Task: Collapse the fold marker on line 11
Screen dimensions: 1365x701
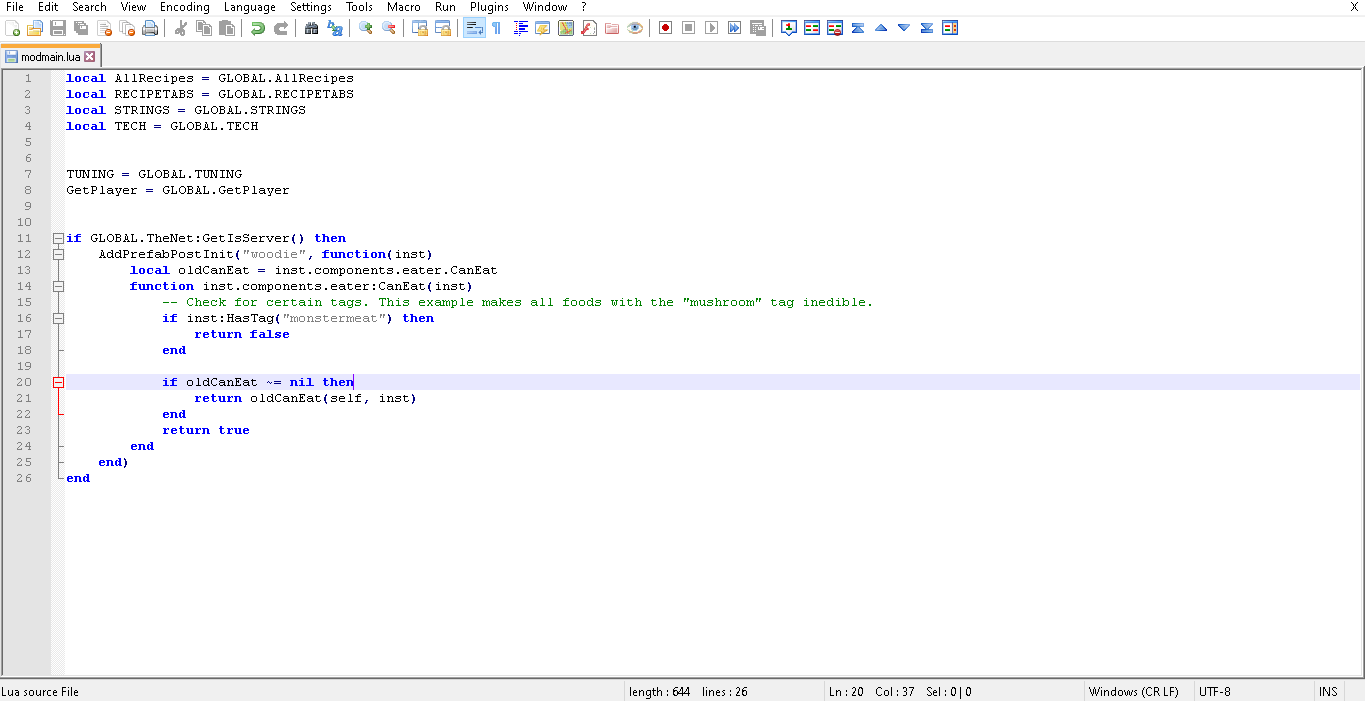Action: coord(58,238)
